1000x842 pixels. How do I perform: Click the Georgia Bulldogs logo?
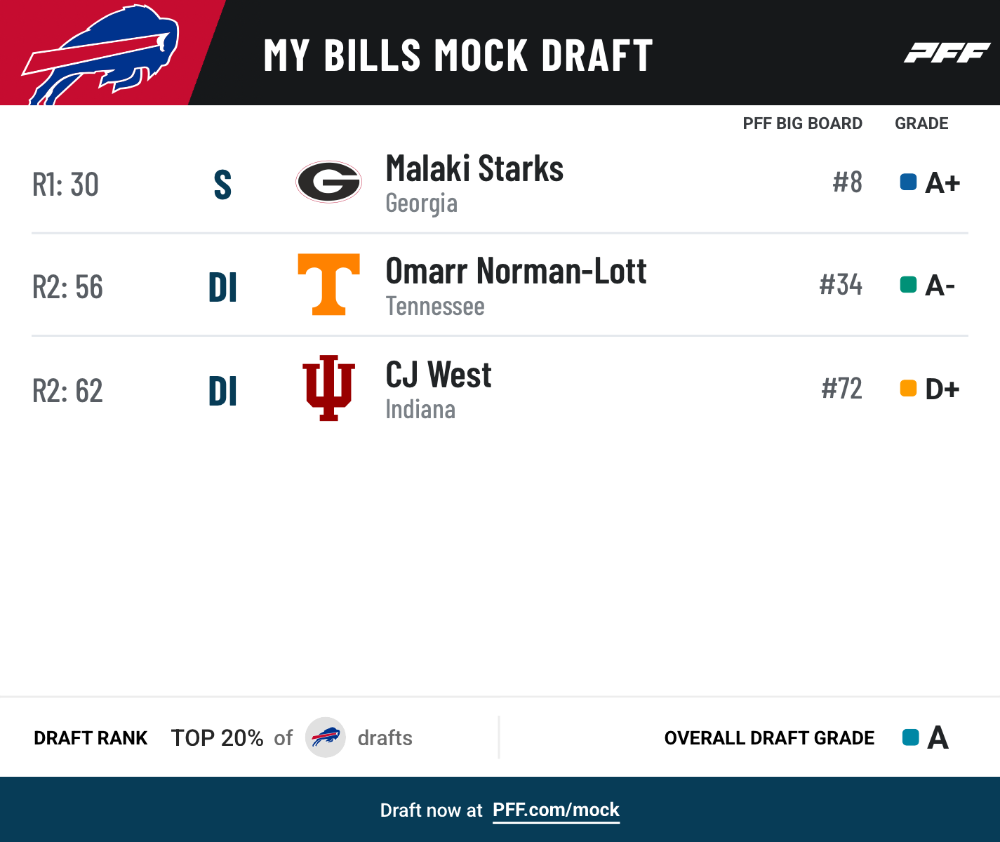pos(328,182)
